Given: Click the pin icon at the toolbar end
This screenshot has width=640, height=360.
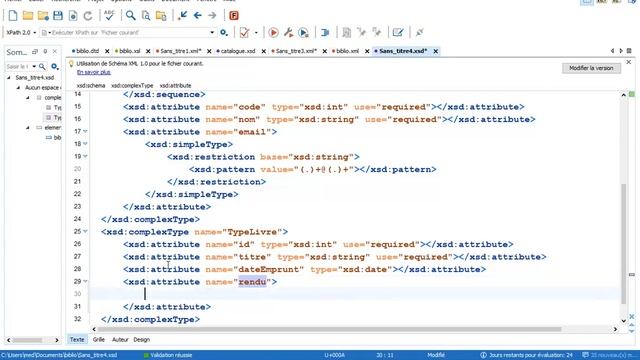Looking at the screenshot, I should coord(419,32).
